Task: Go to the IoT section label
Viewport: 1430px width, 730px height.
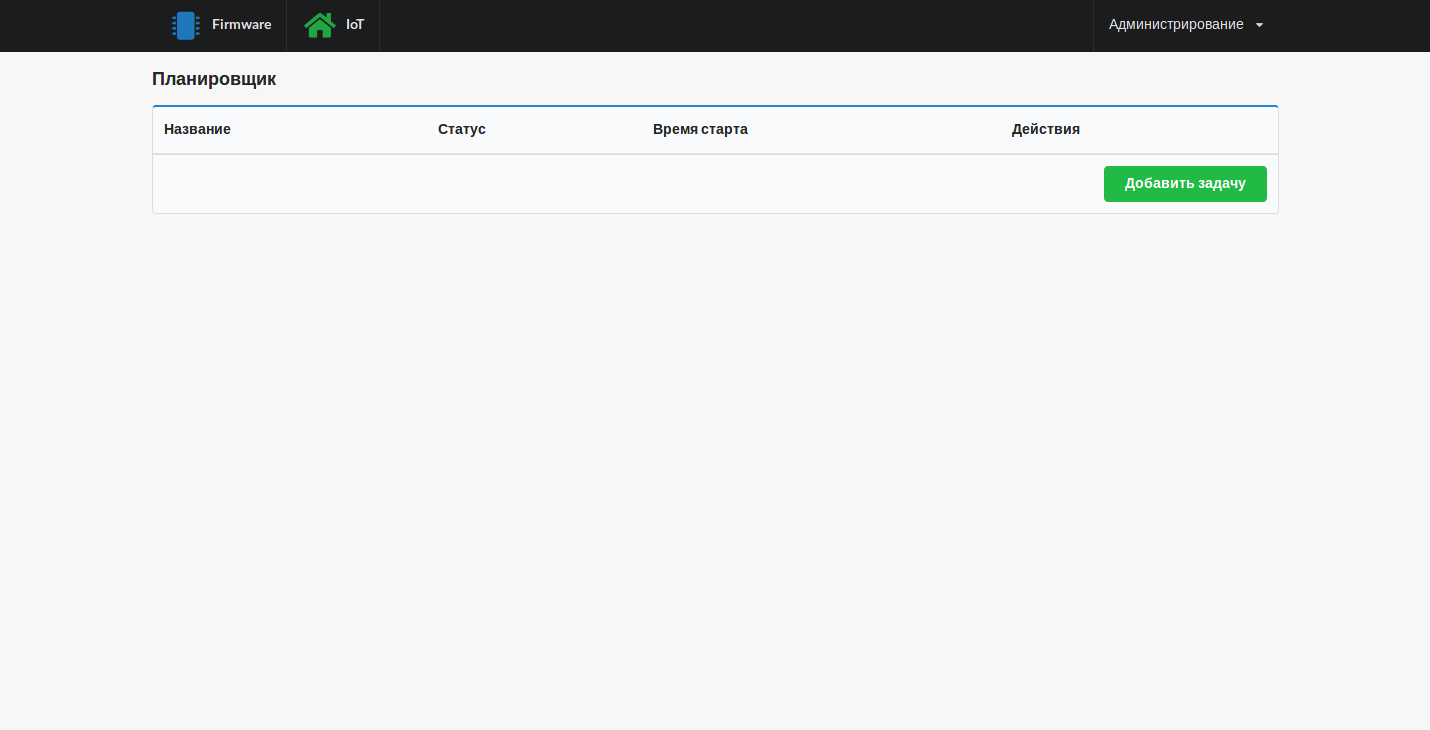Action: point(355,25)
